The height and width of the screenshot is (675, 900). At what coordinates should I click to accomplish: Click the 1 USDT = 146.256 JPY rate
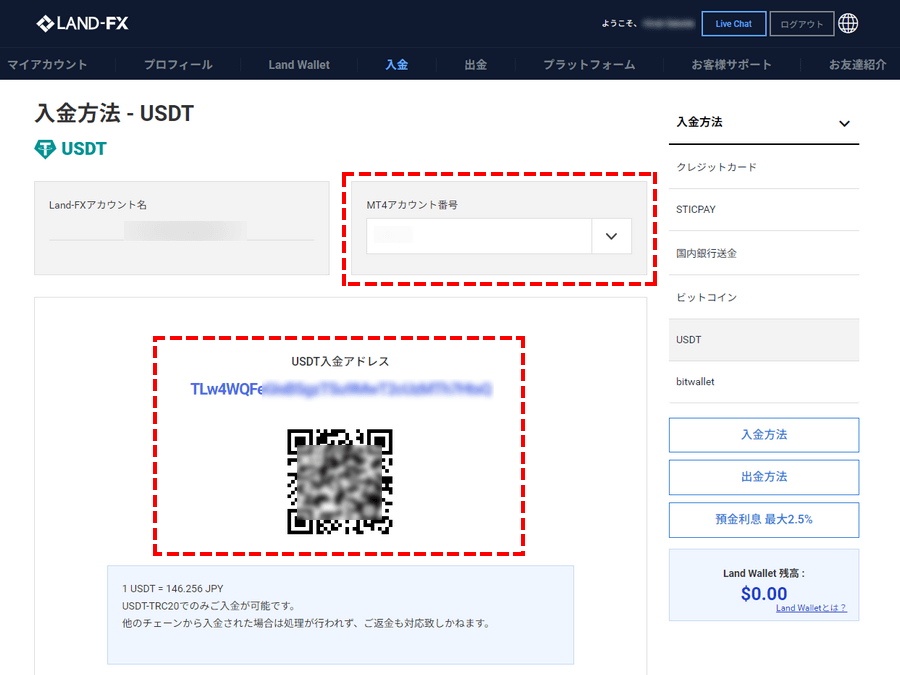point(173,588)
